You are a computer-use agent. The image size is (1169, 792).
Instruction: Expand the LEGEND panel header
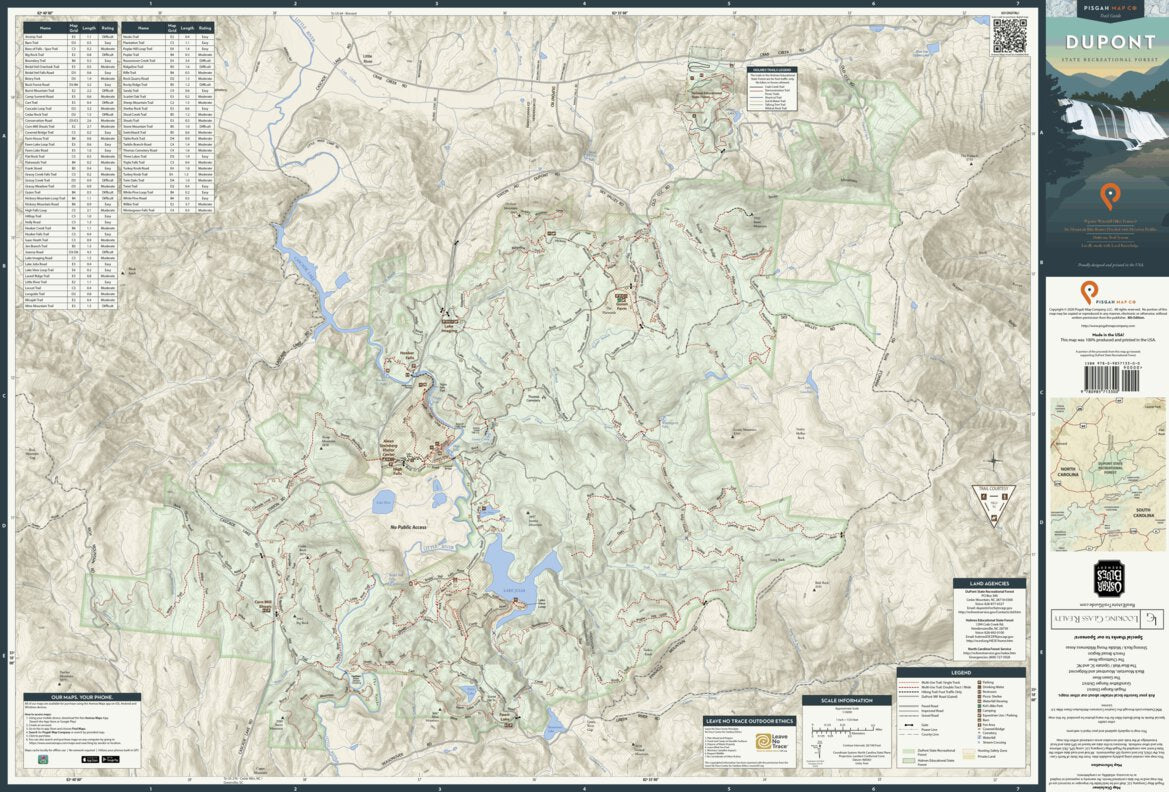(x=961, y=673)
